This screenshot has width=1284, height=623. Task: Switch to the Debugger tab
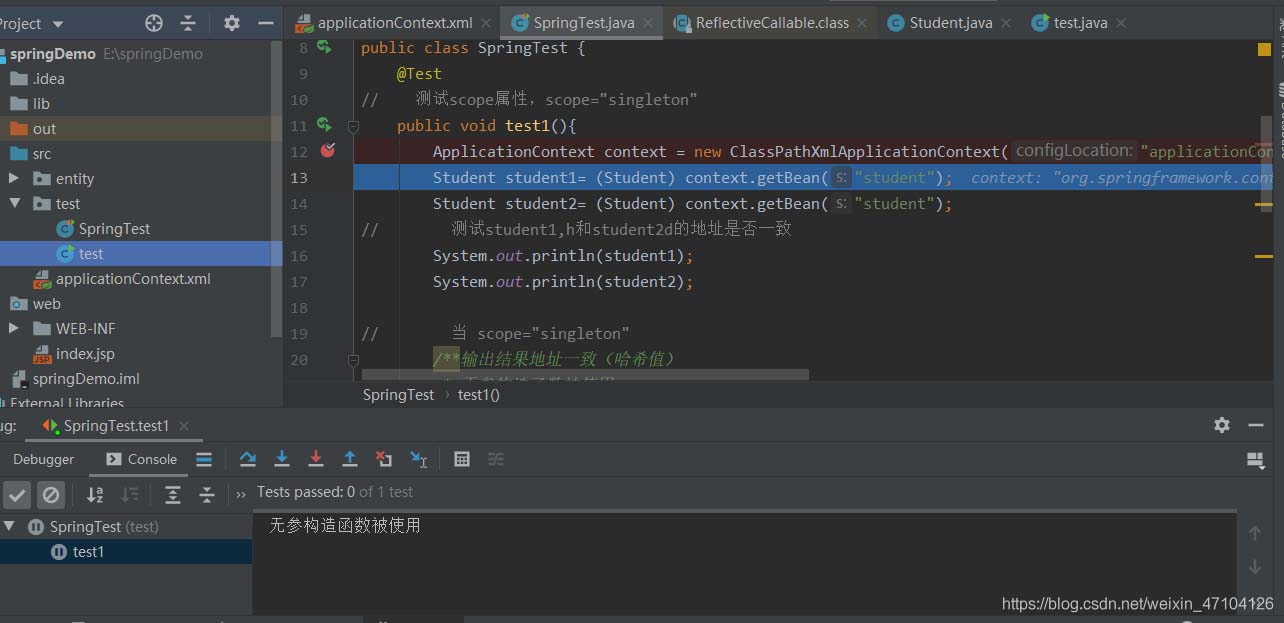[44, 459]
